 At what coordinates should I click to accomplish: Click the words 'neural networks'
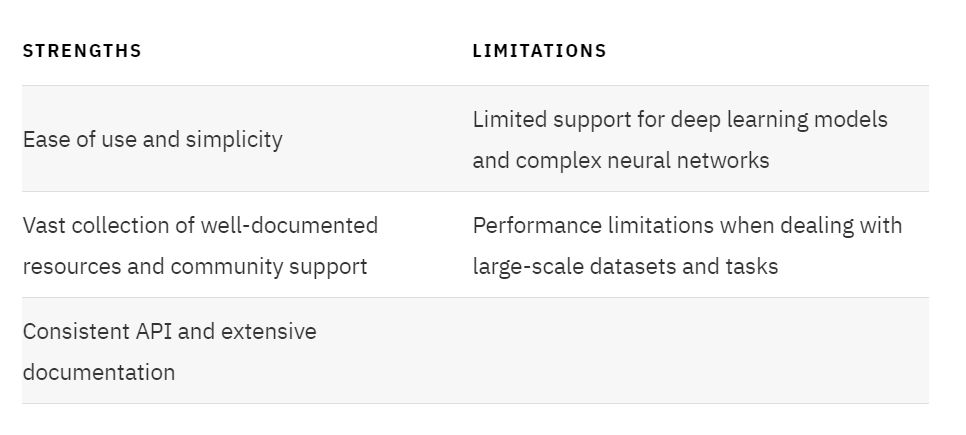[688, 161]
